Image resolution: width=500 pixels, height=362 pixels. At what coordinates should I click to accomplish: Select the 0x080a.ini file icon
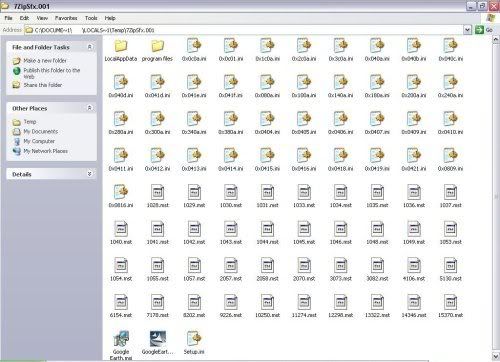coord(267,82)
